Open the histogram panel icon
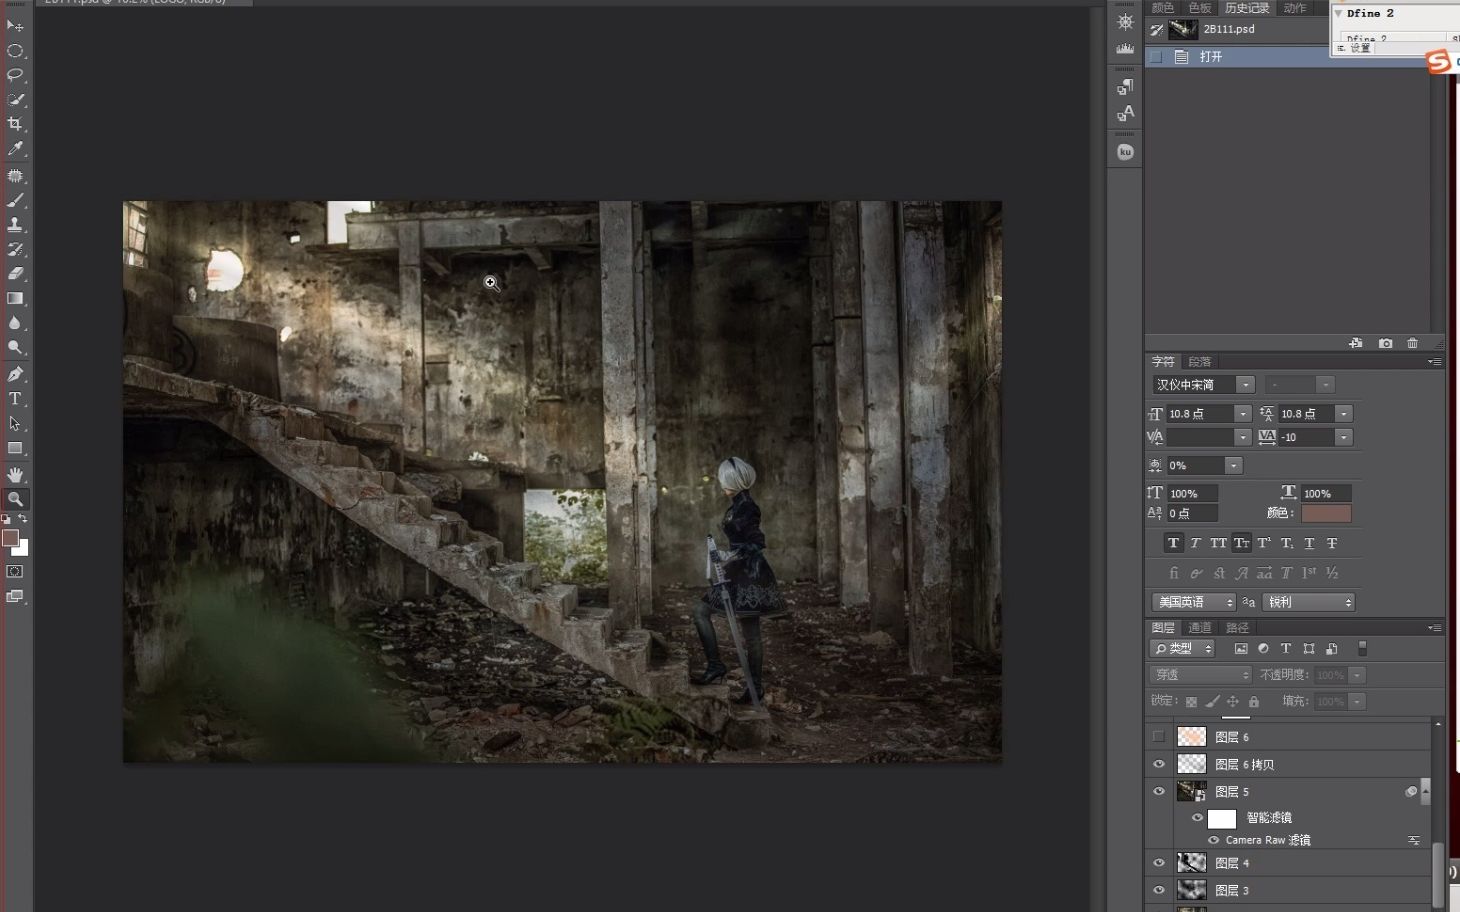 point(1125,47)
